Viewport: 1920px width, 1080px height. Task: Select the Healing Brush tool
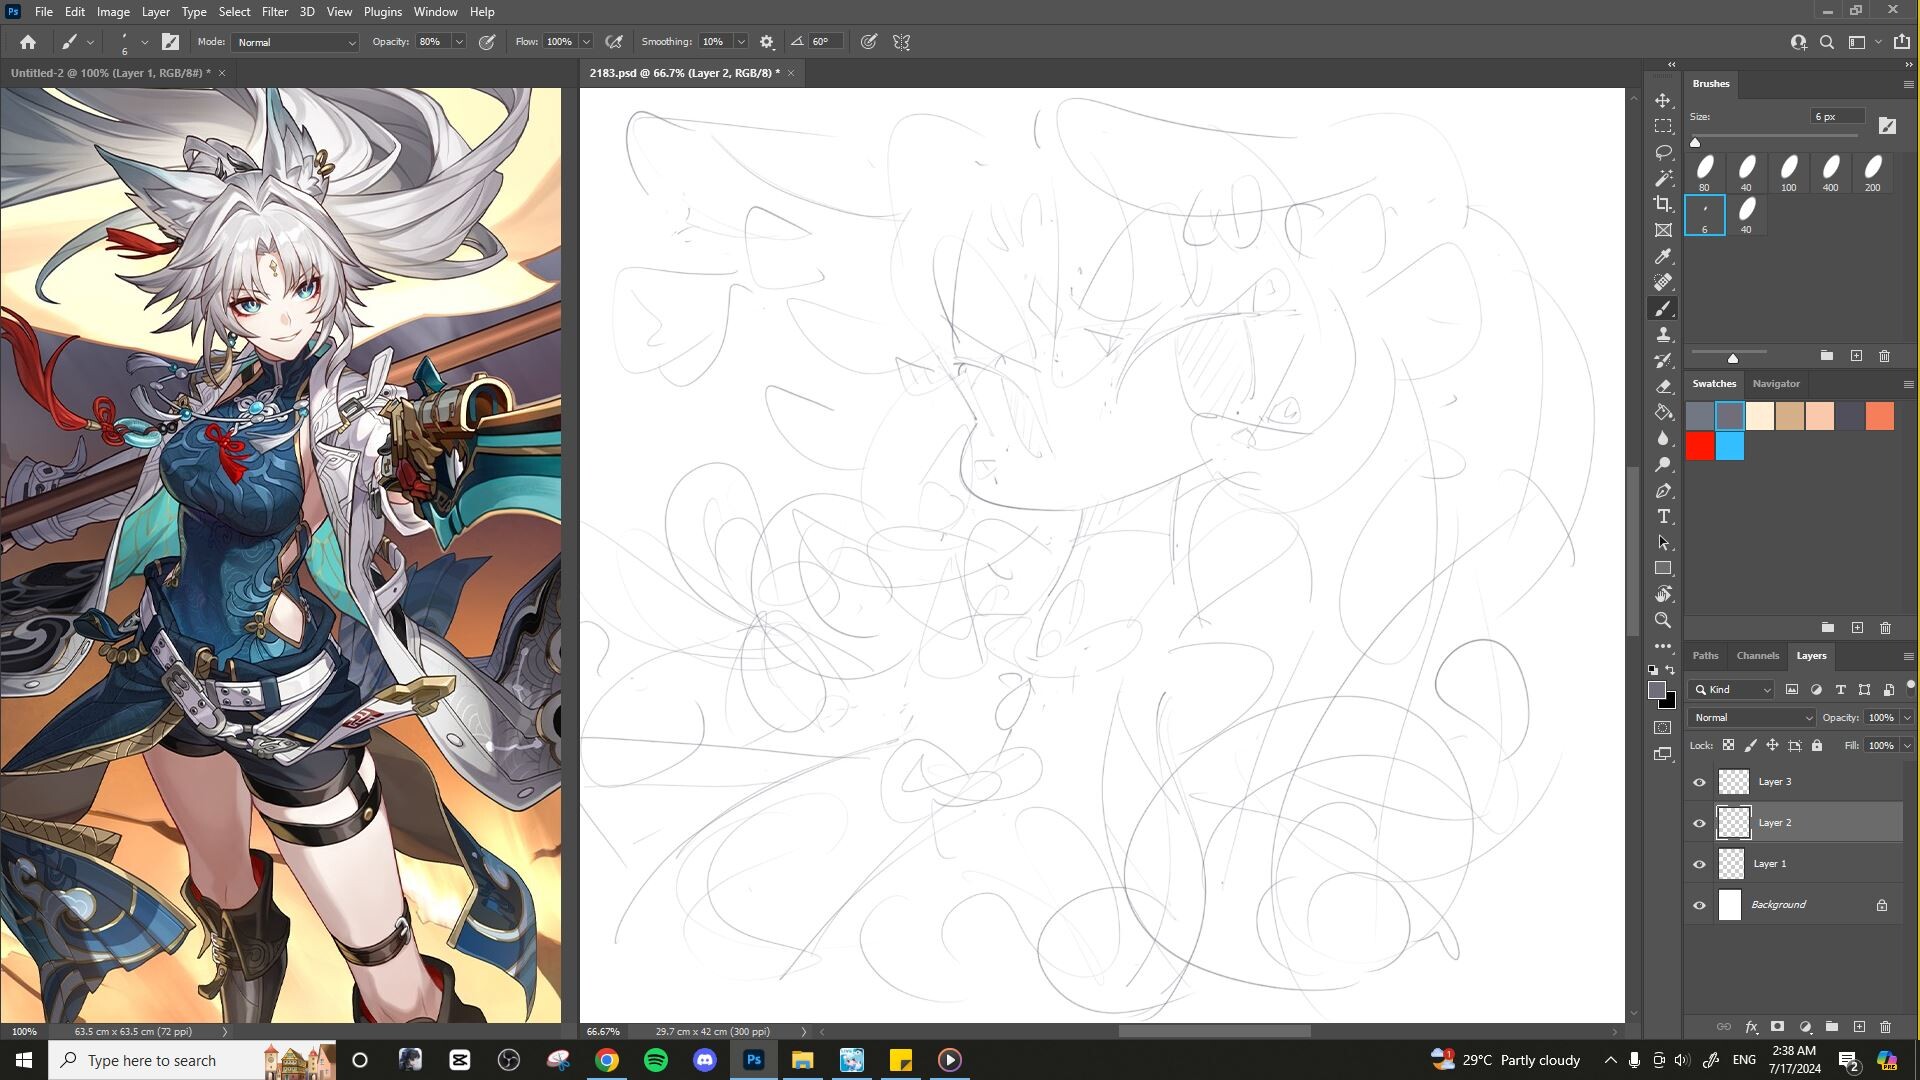pos(1663,283)
